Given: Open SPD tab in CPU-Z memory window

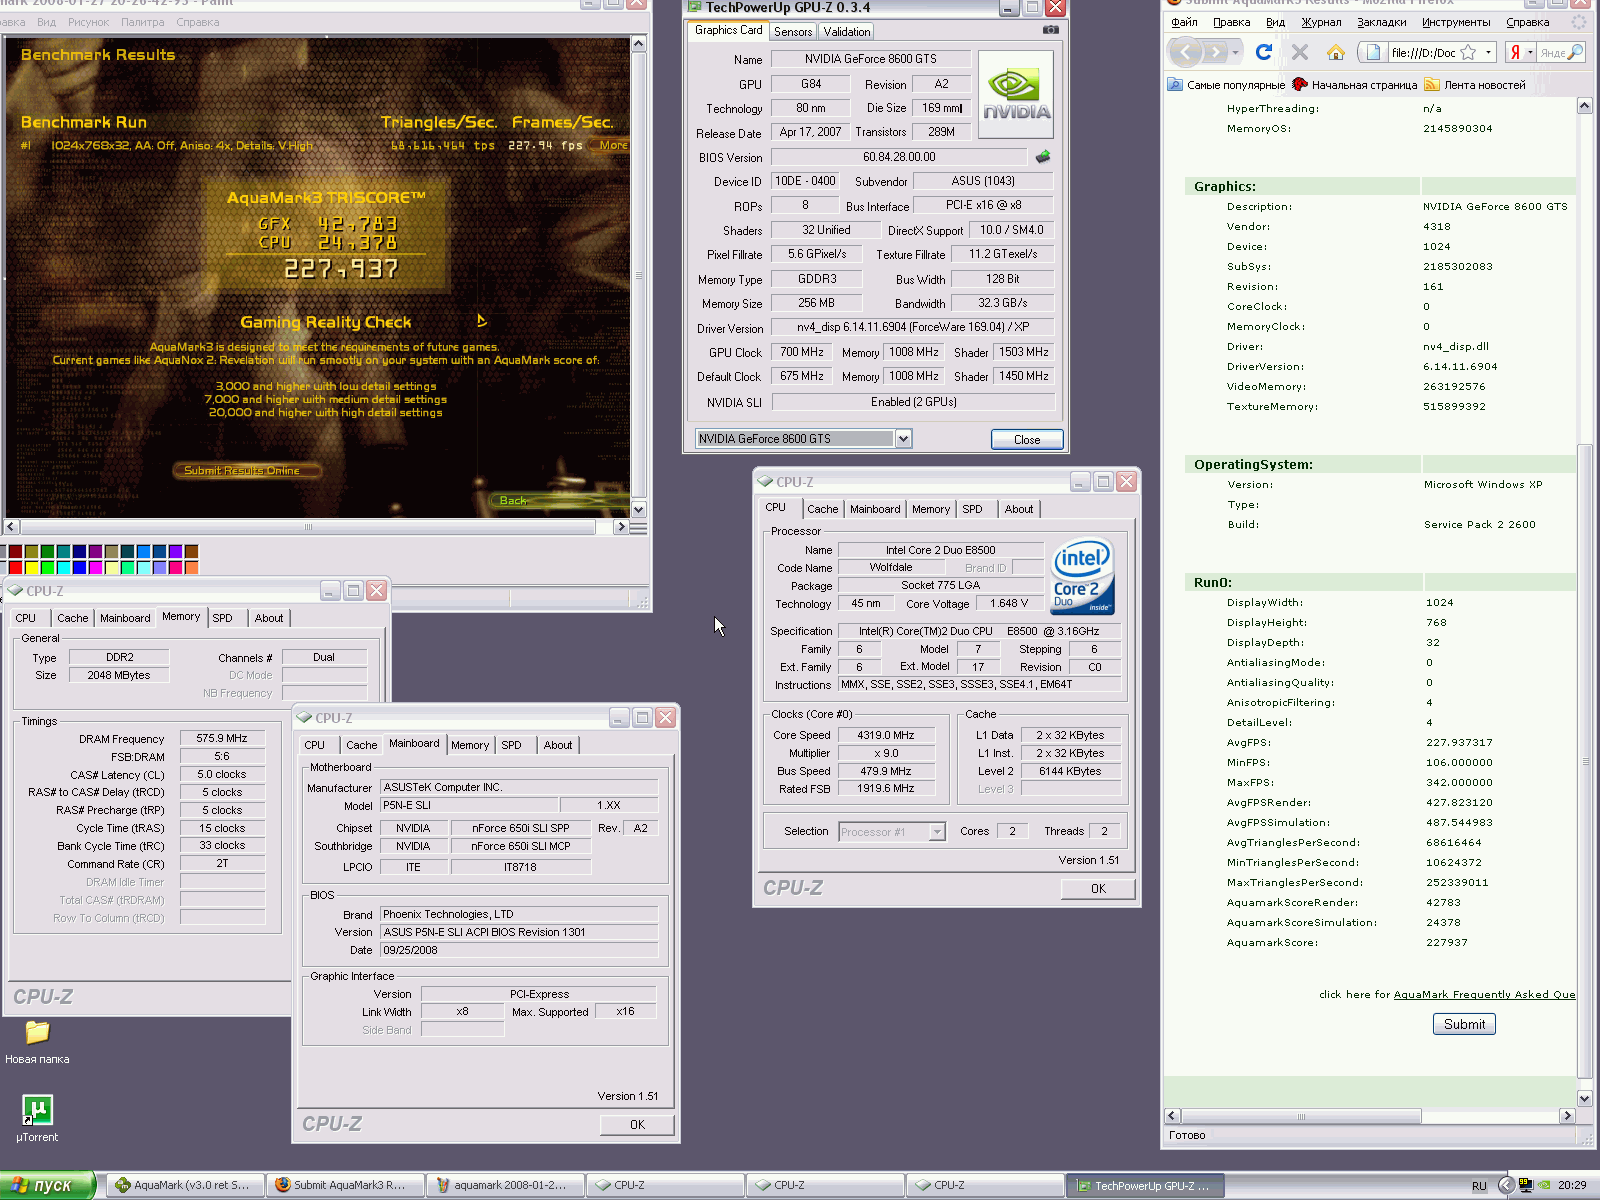Looking at the screenshot, I should pyautogui.click(x=222, y=618).
